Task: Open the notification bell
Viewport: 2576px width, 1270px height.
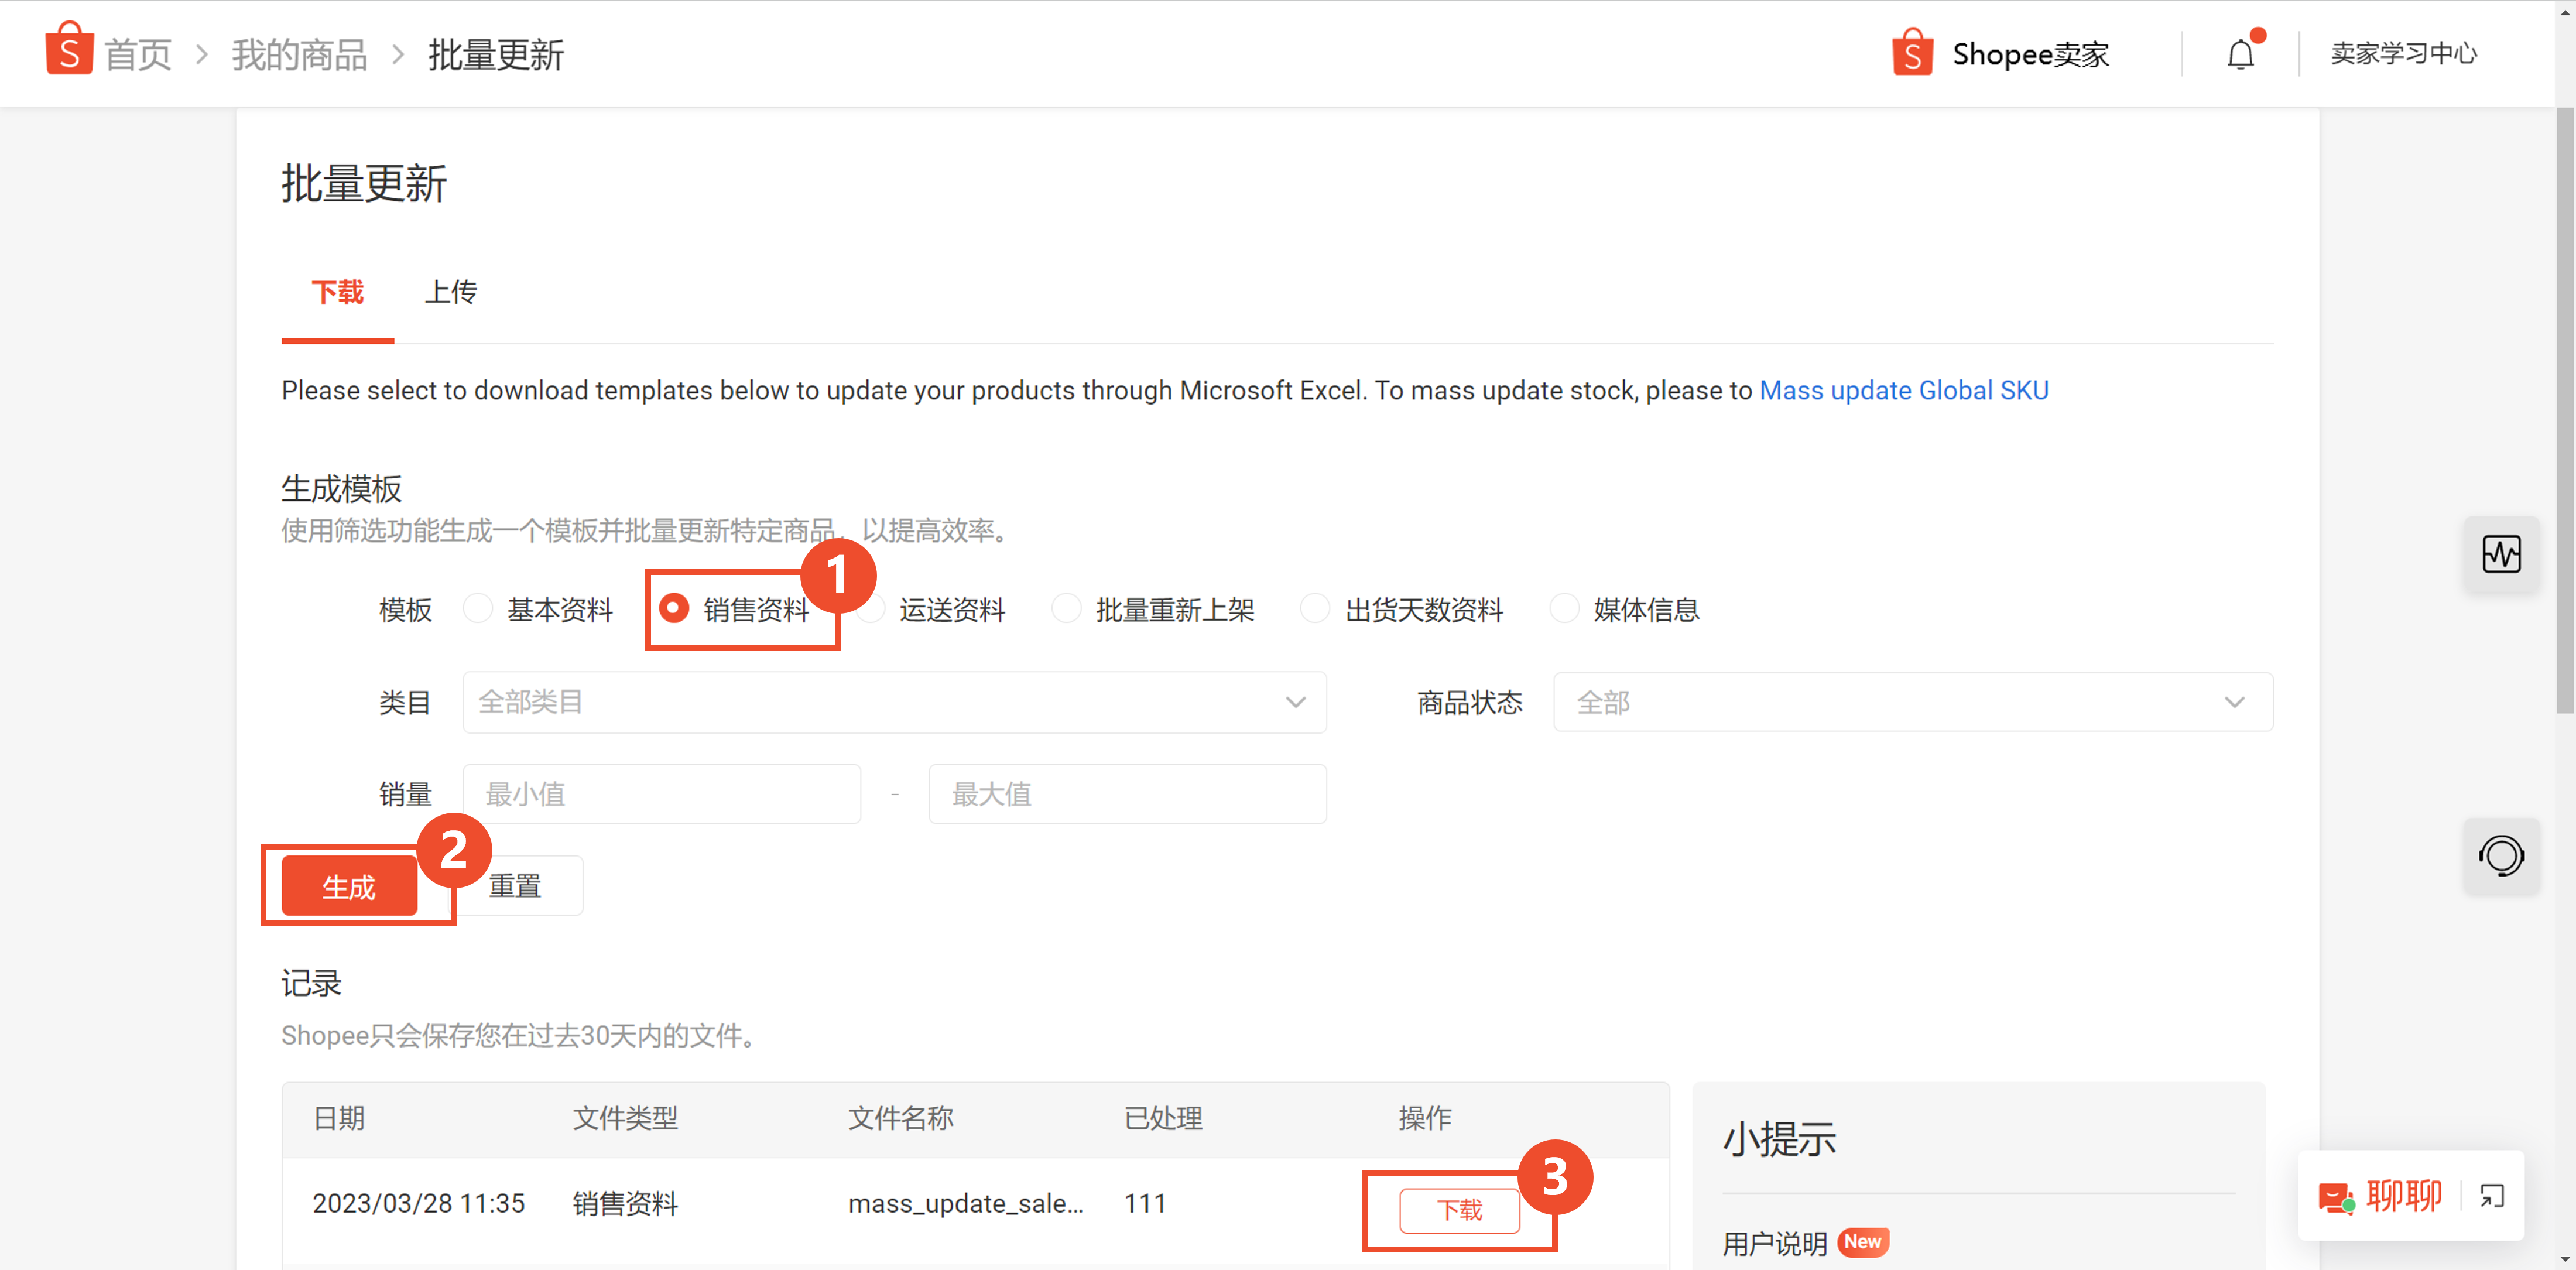Action: 2240,54
